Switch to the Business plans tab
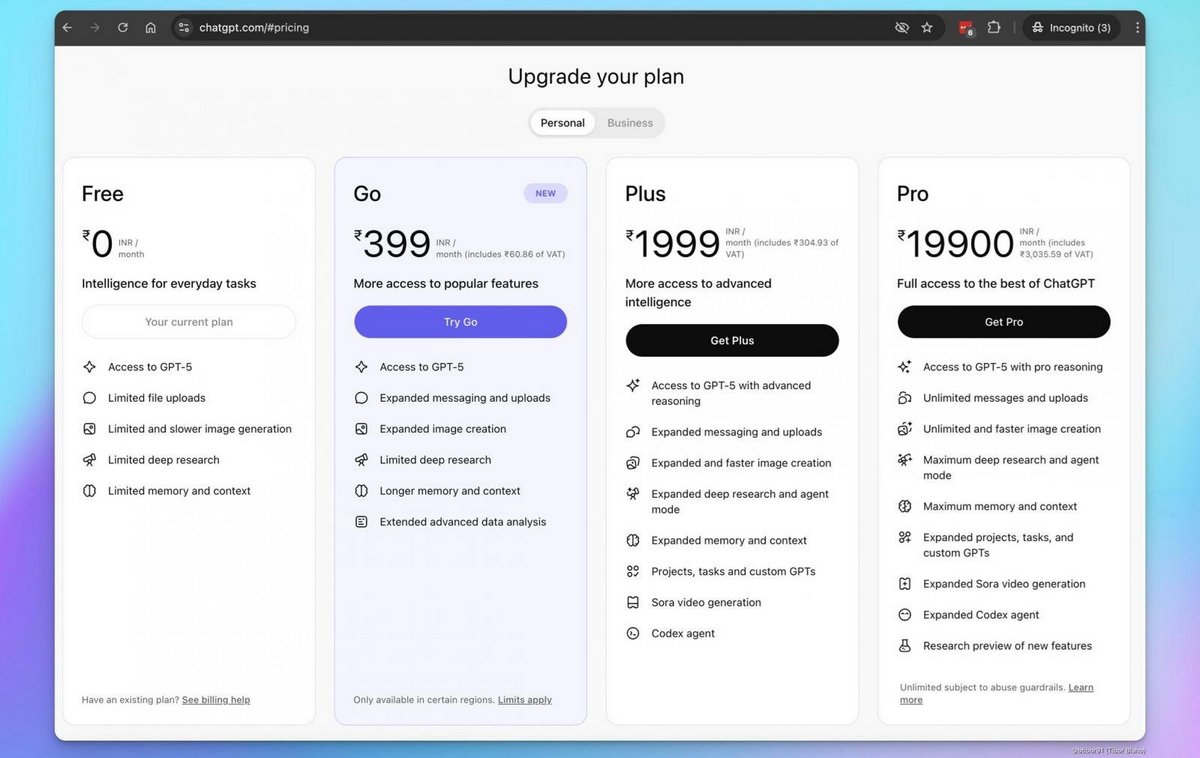 coord(630,123)
